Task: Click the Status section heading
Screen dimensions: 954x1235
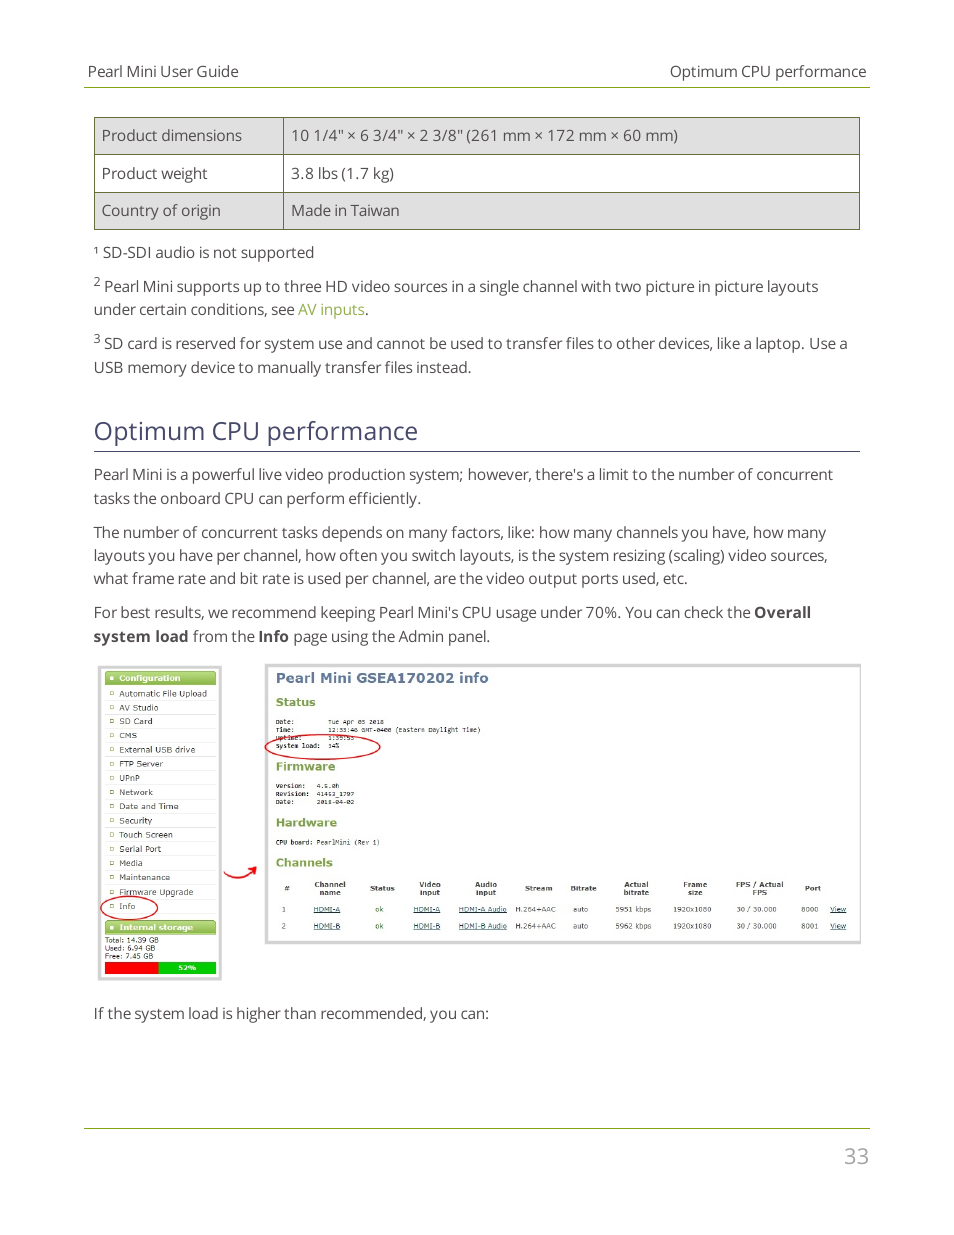Action: pos(296,703)
